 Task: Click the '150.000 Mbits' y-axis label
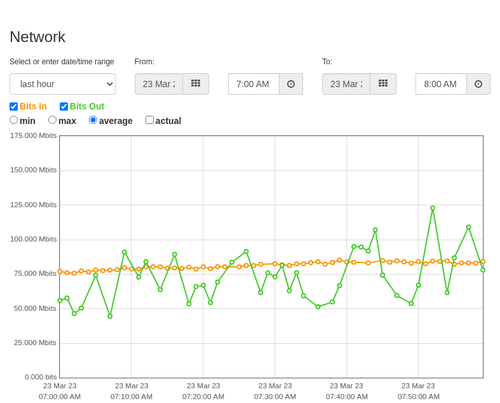[33, 170]
